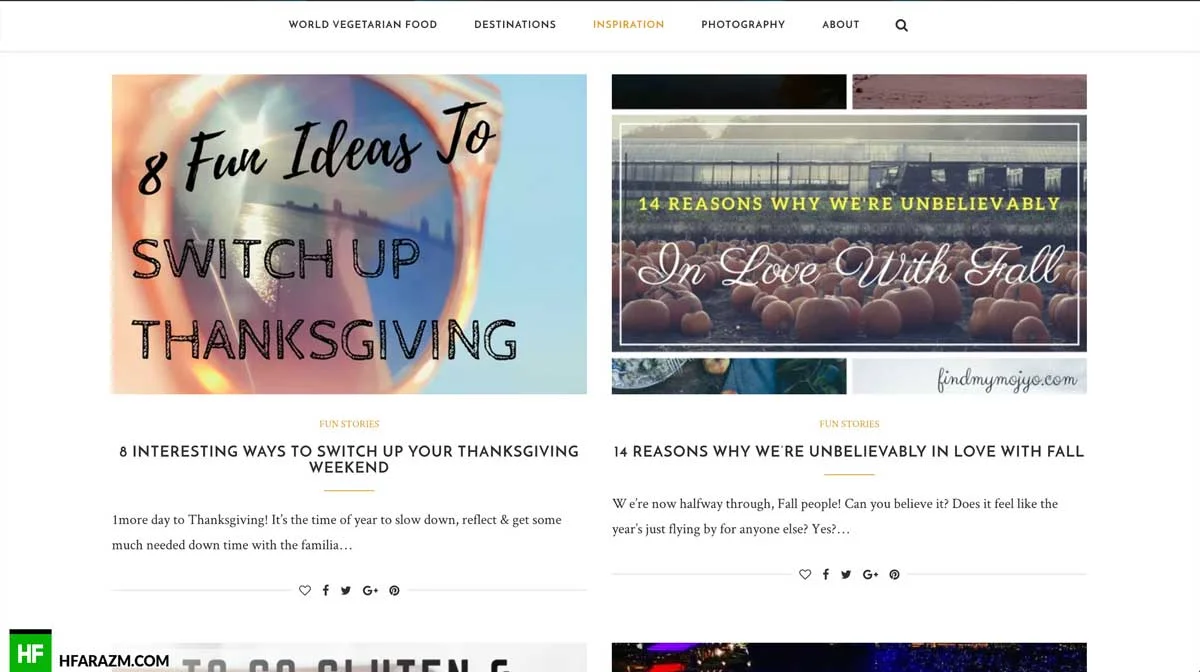Open the Switch Up Thanksgiving featured image
The image size is (1200, 672).
[x=349, y=234]
